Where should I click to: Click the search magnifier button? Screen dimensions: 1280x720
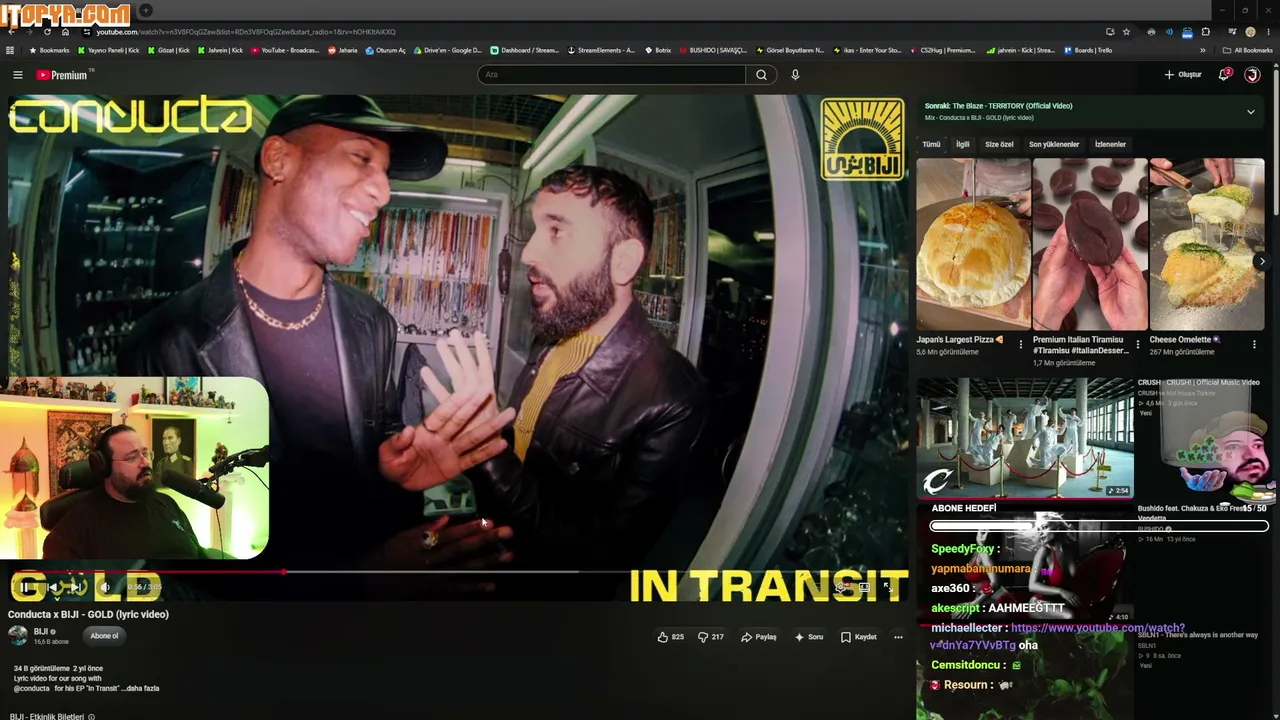[761, 75]
